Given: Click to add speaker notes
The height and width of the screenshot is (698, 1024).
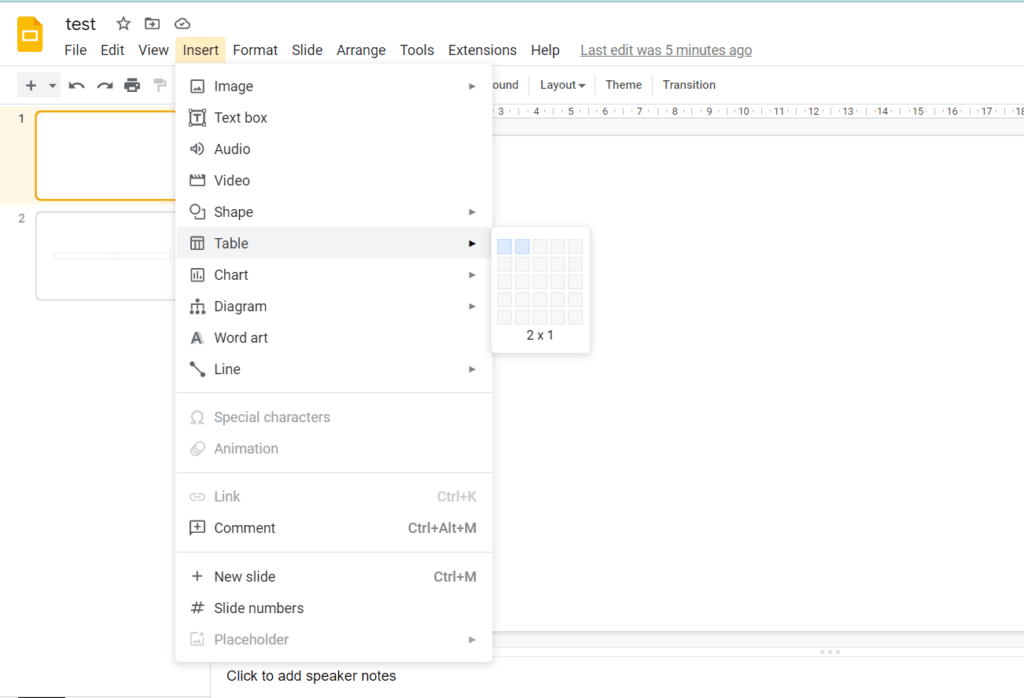Looking at the screenshot, I should [x=312, y=676].
